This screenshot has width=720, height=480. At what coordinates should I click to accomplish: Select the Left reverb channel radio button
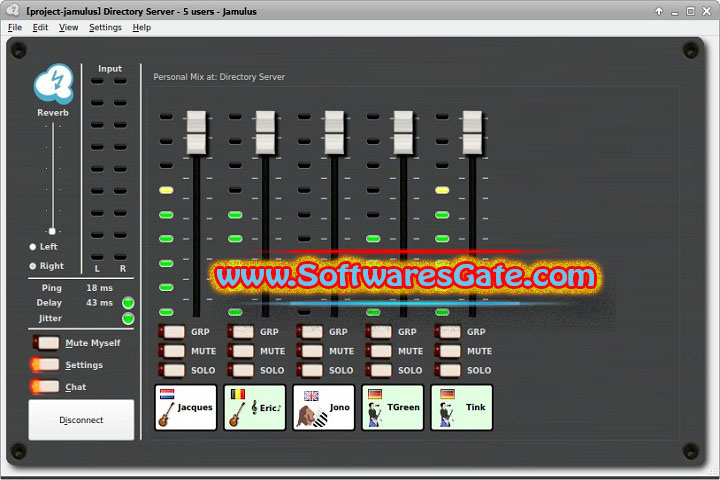[33, 247]
